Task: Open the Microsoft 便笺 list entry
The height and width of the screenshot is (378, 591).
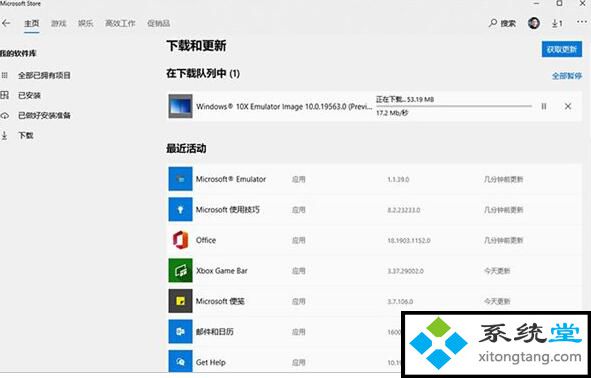Action: point(374,301)
